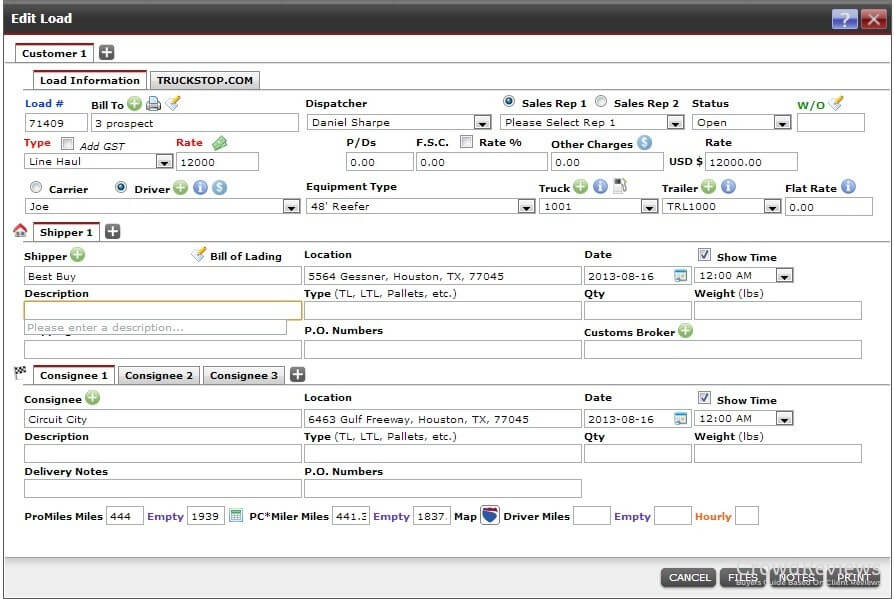This screenshot has width=894, height=599.
Task: Click the Flat Rate info icon
Action: [848, 186]
